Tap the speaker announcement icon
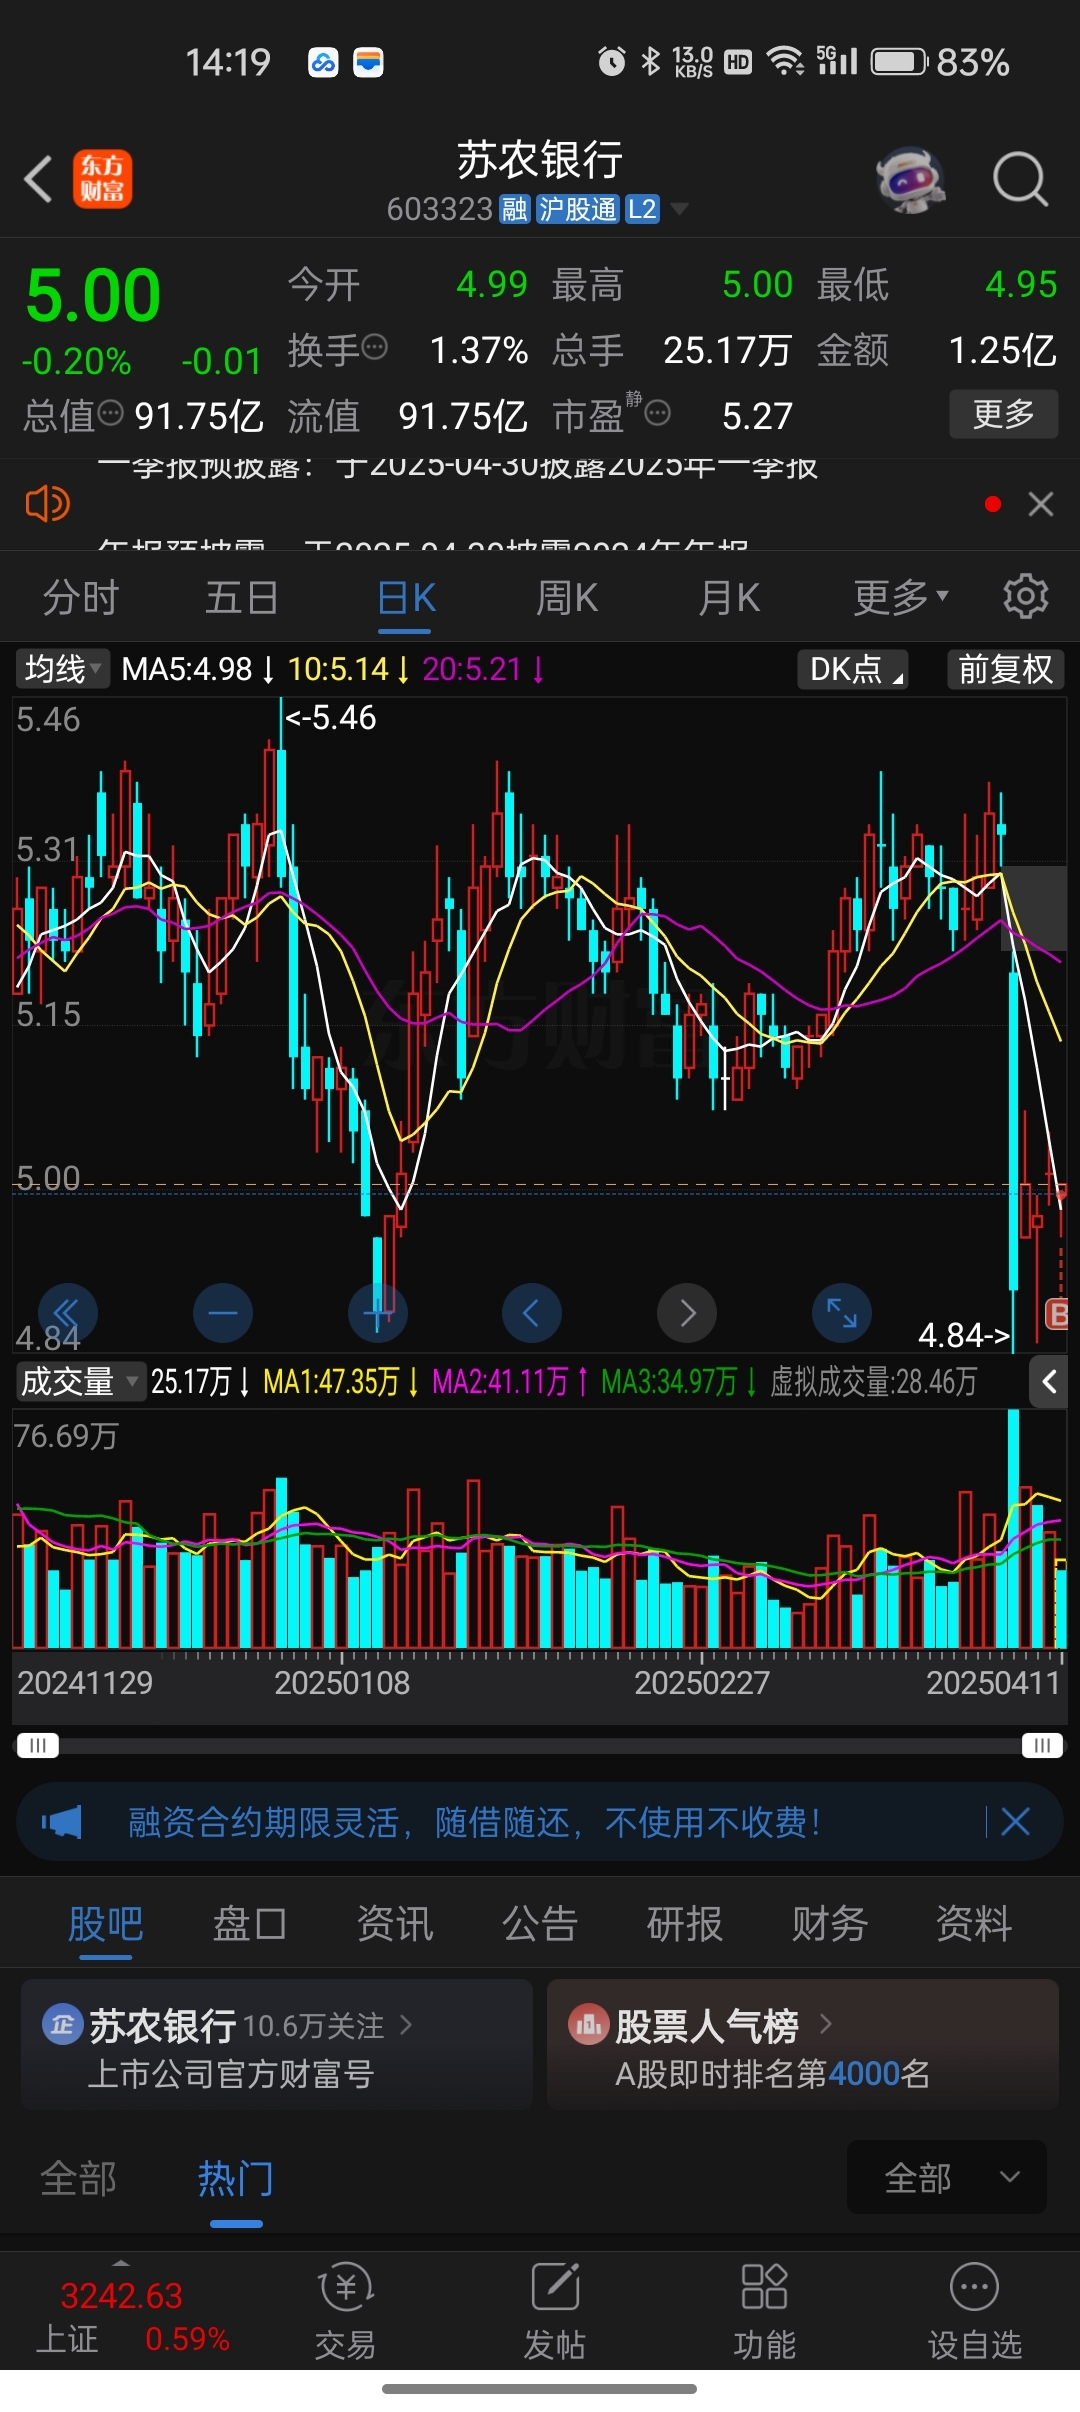1080x2412 pixels. point(47,504)
